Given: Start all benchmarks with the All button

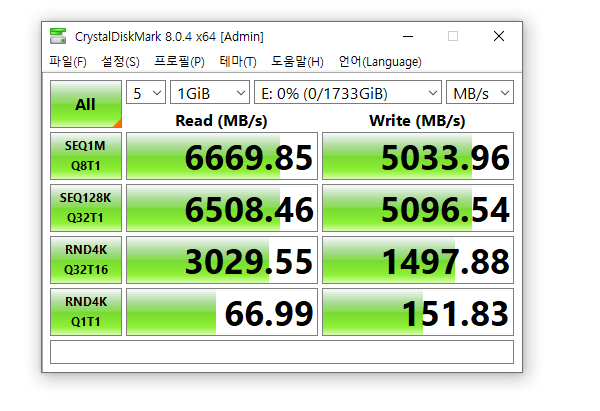Looking at the screenshot, I should (x=86, y=104).
